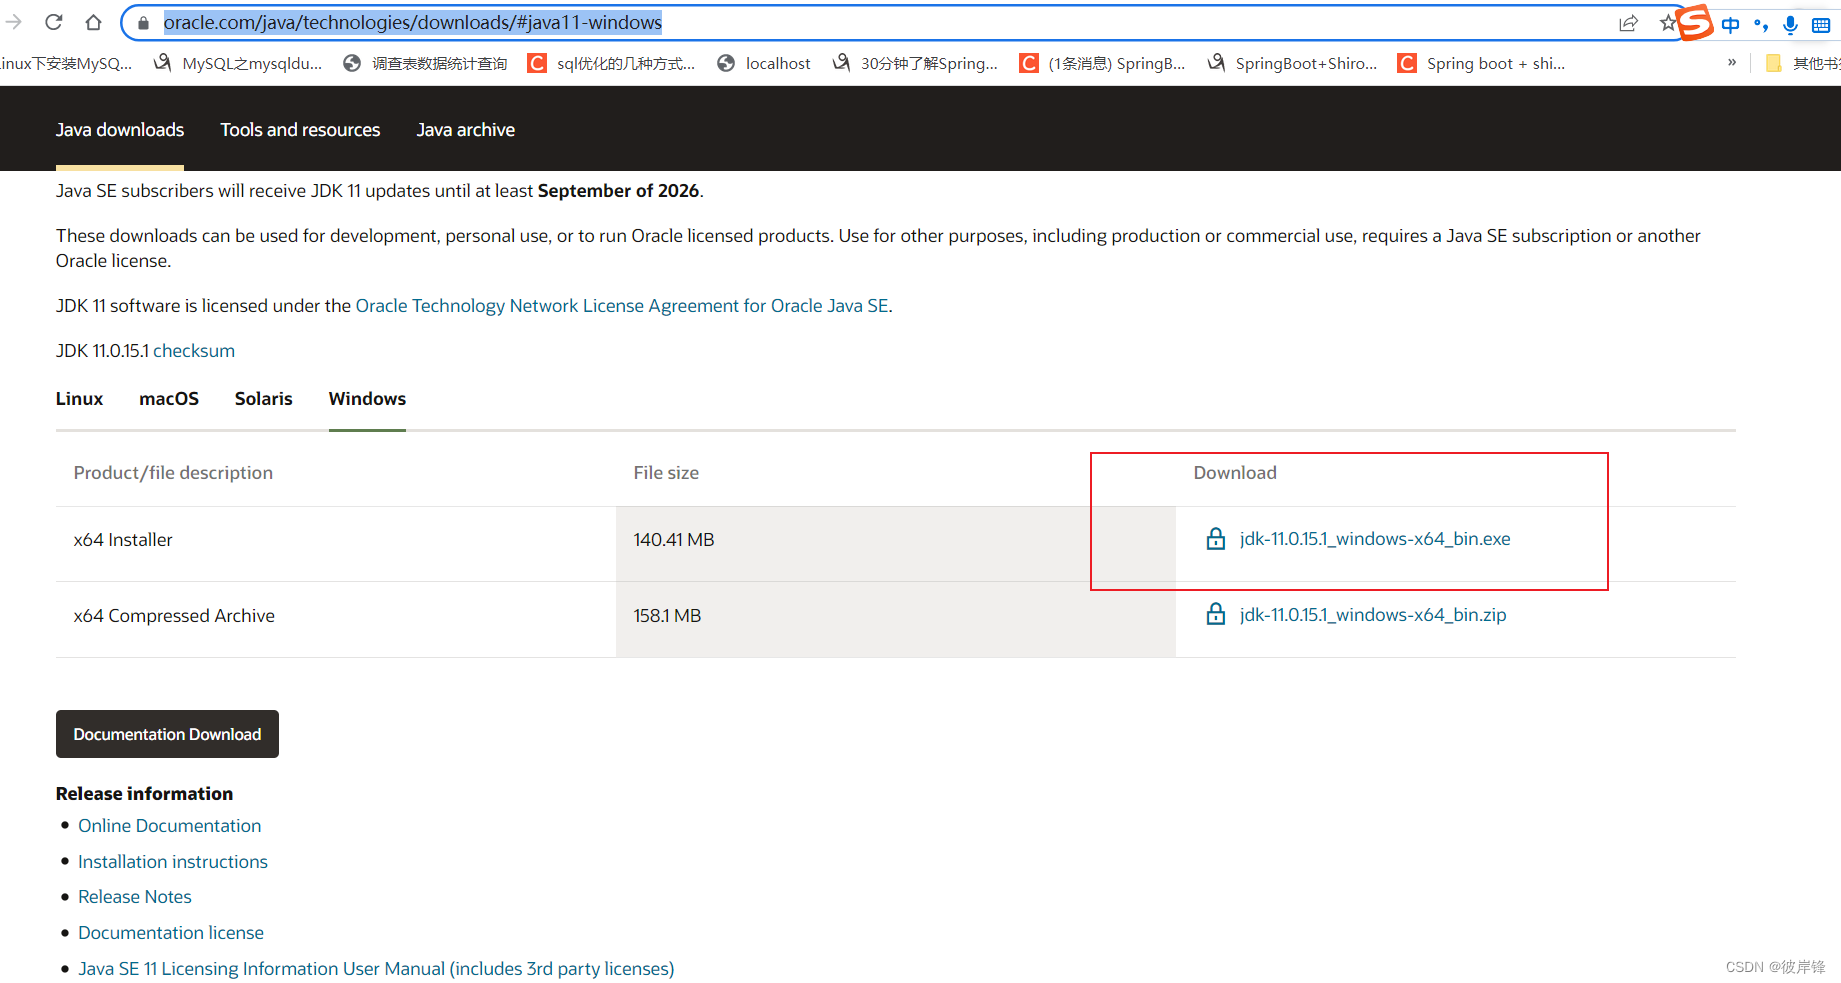Click the share page icon in address bar
This screenshot has height=983, width=1841.
pyautogui.click(x=1628, y=23)
